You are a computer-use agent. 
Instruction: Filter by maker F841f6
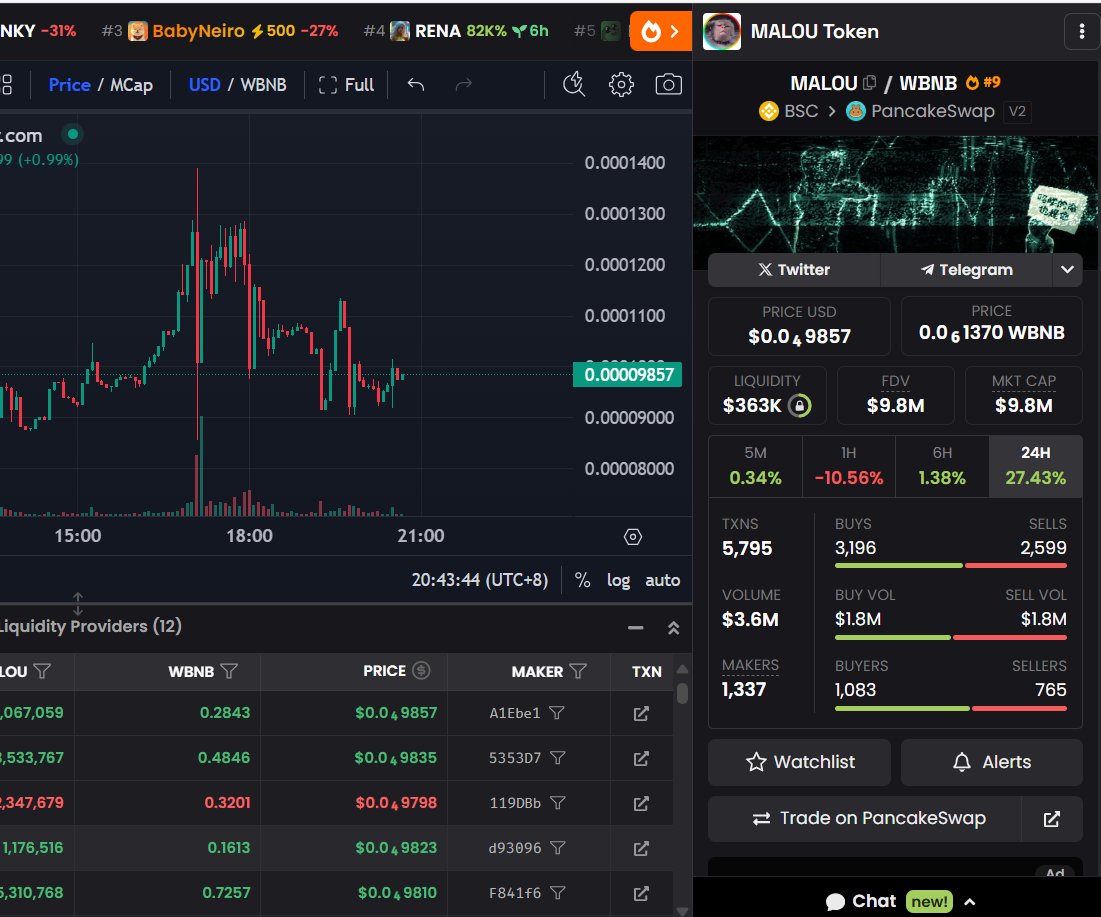[558, 893]
